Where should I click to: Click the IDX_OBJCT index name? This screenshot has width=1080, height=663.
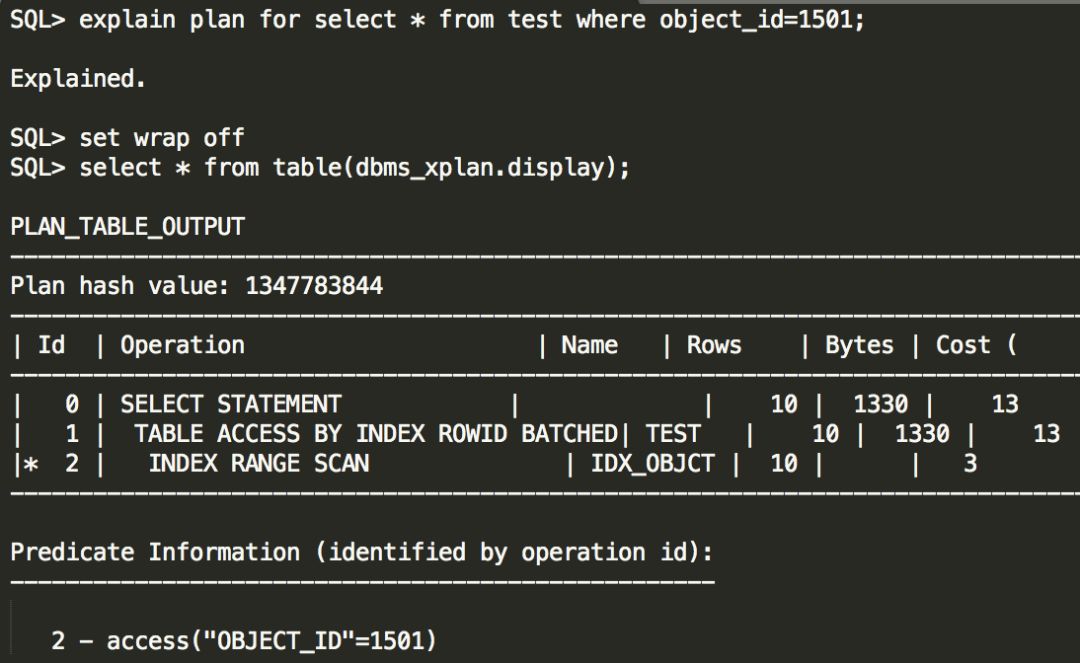652,463
